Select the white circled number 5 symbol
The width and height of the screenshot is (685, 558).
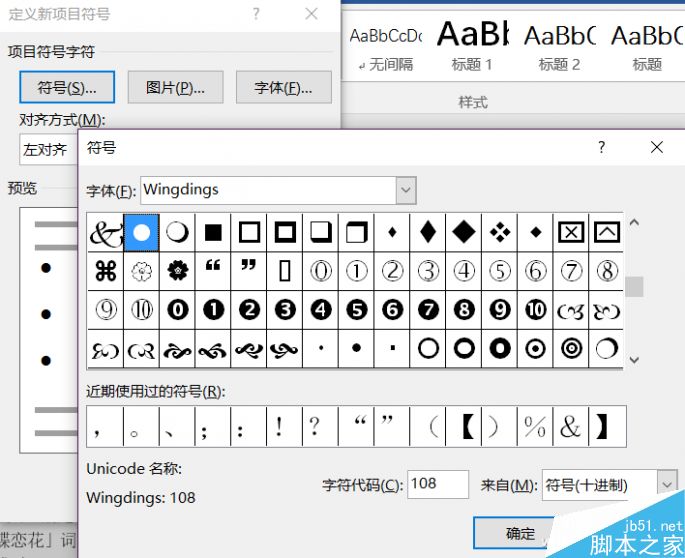click(499, 270)
